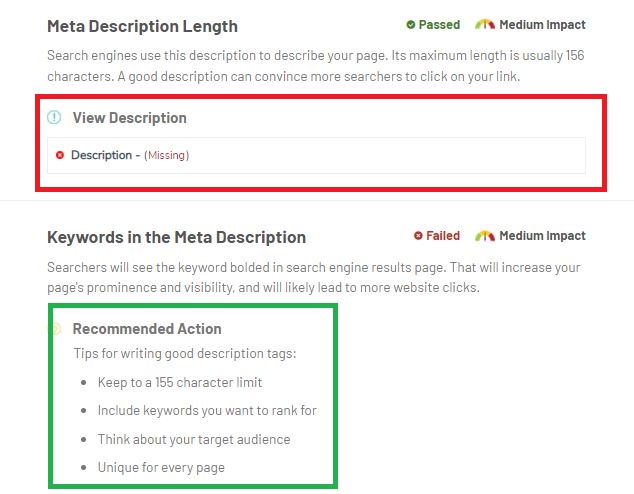Viewport: 634px width, 494px height.
Task: Click Keywords section Medium Impact gauge icon
Action: click(x=485, y=236)
